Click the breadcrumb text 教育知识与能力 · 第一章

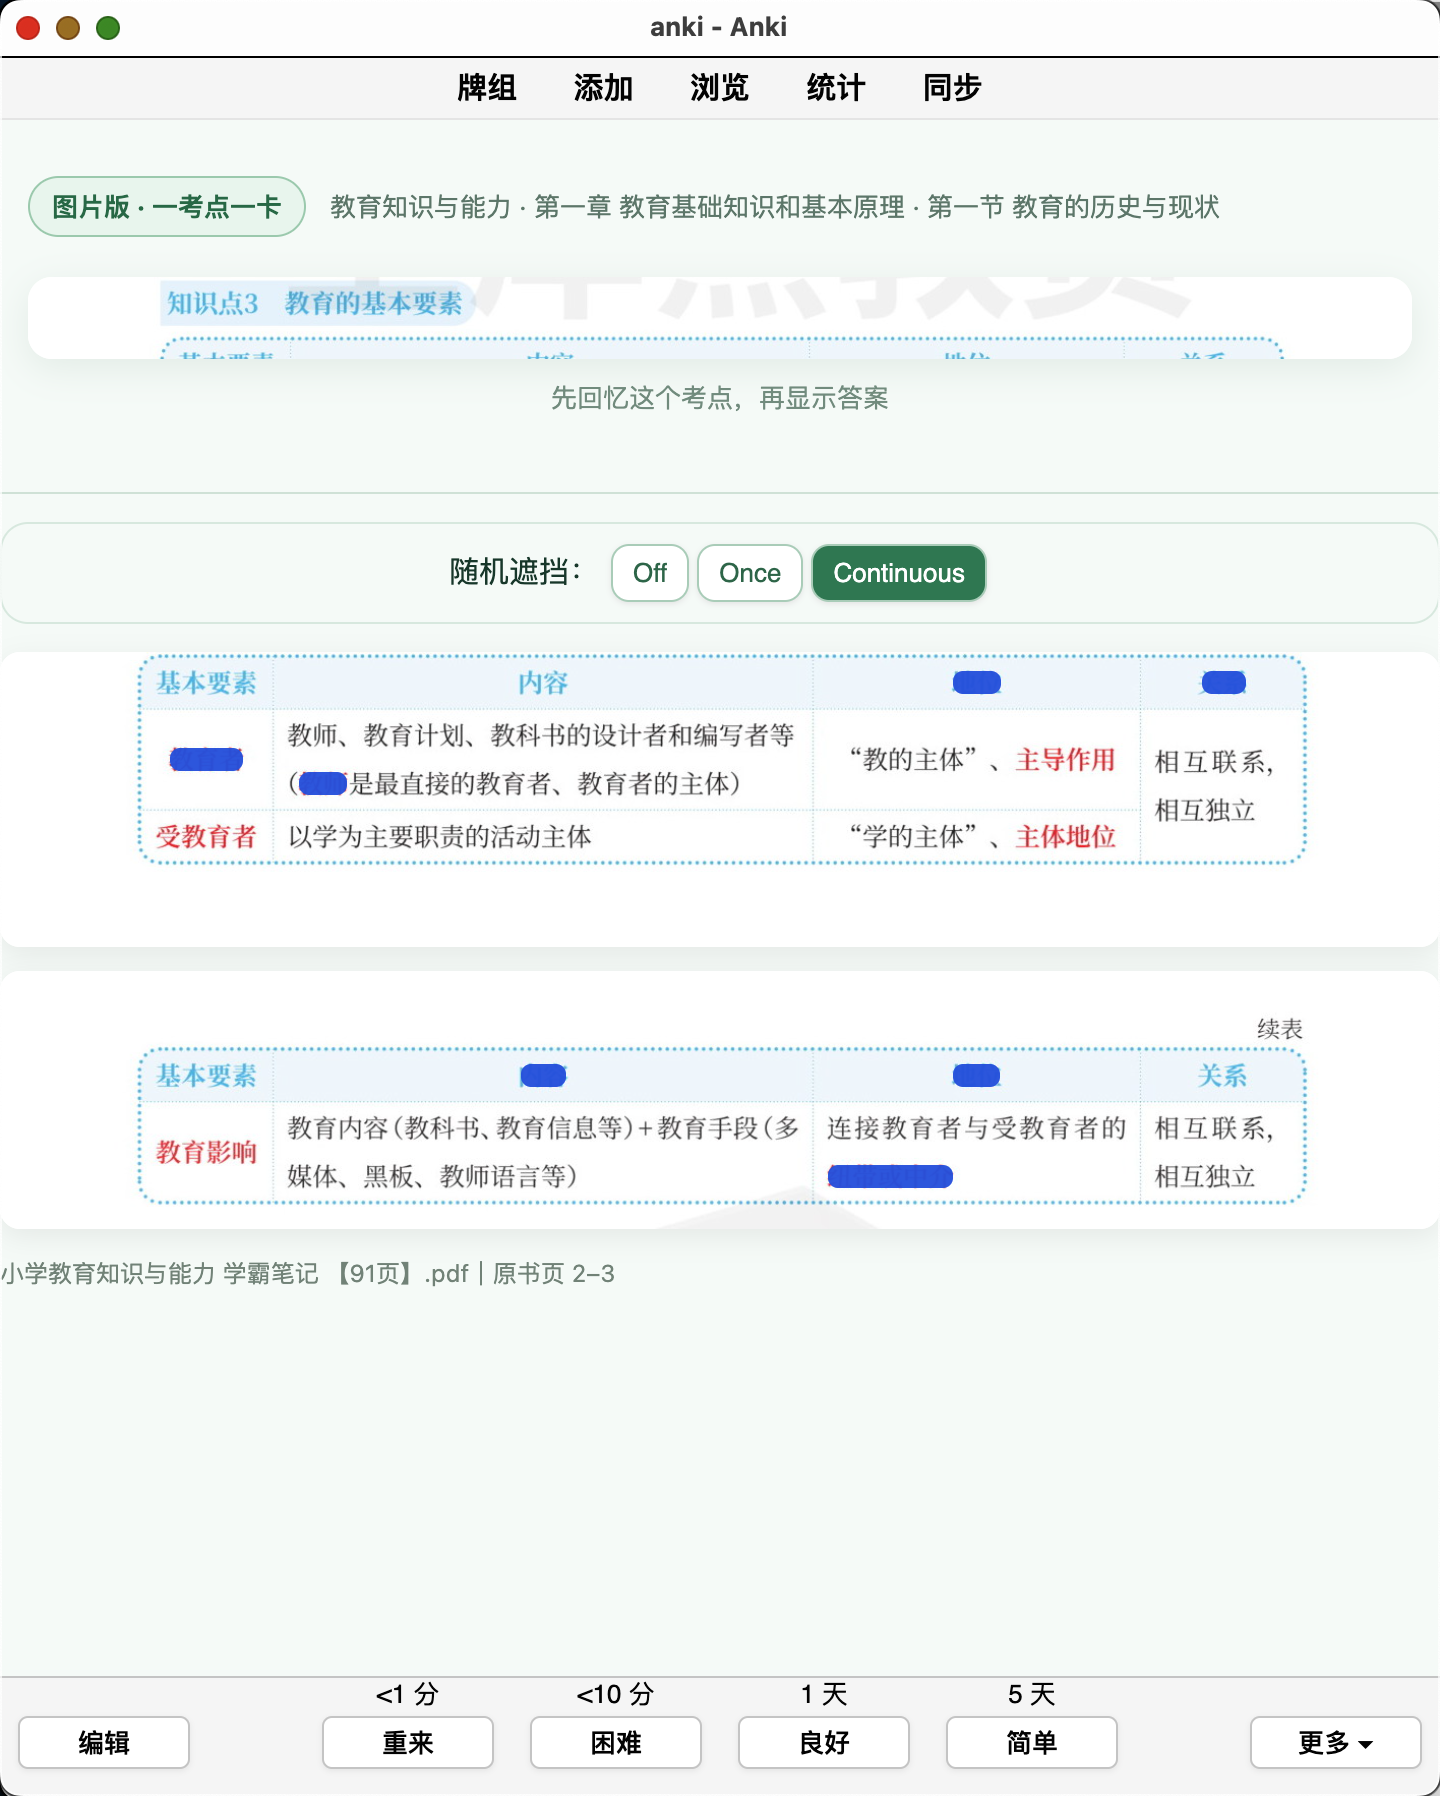click(x=470, y=207)
